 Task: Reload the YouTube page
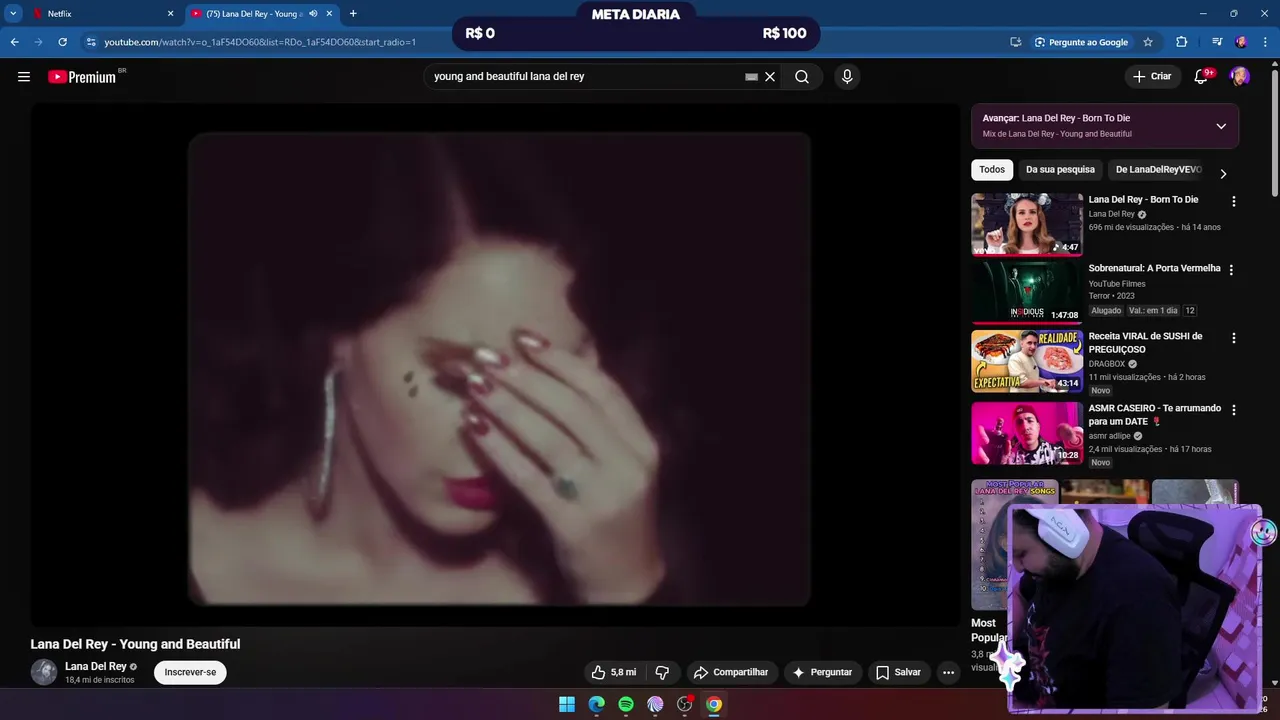62,42
